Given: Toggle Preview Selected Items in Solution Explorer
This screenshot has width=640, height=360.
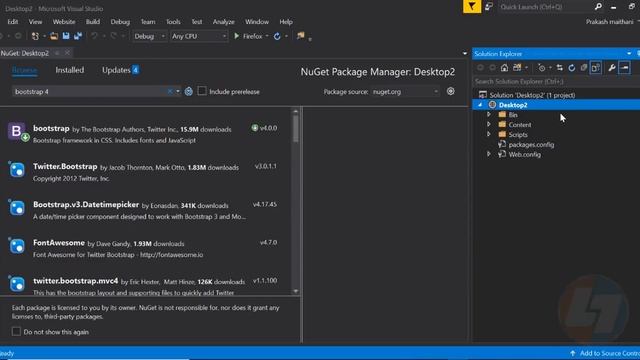Looking at the screenshot, I should (624, 68).
